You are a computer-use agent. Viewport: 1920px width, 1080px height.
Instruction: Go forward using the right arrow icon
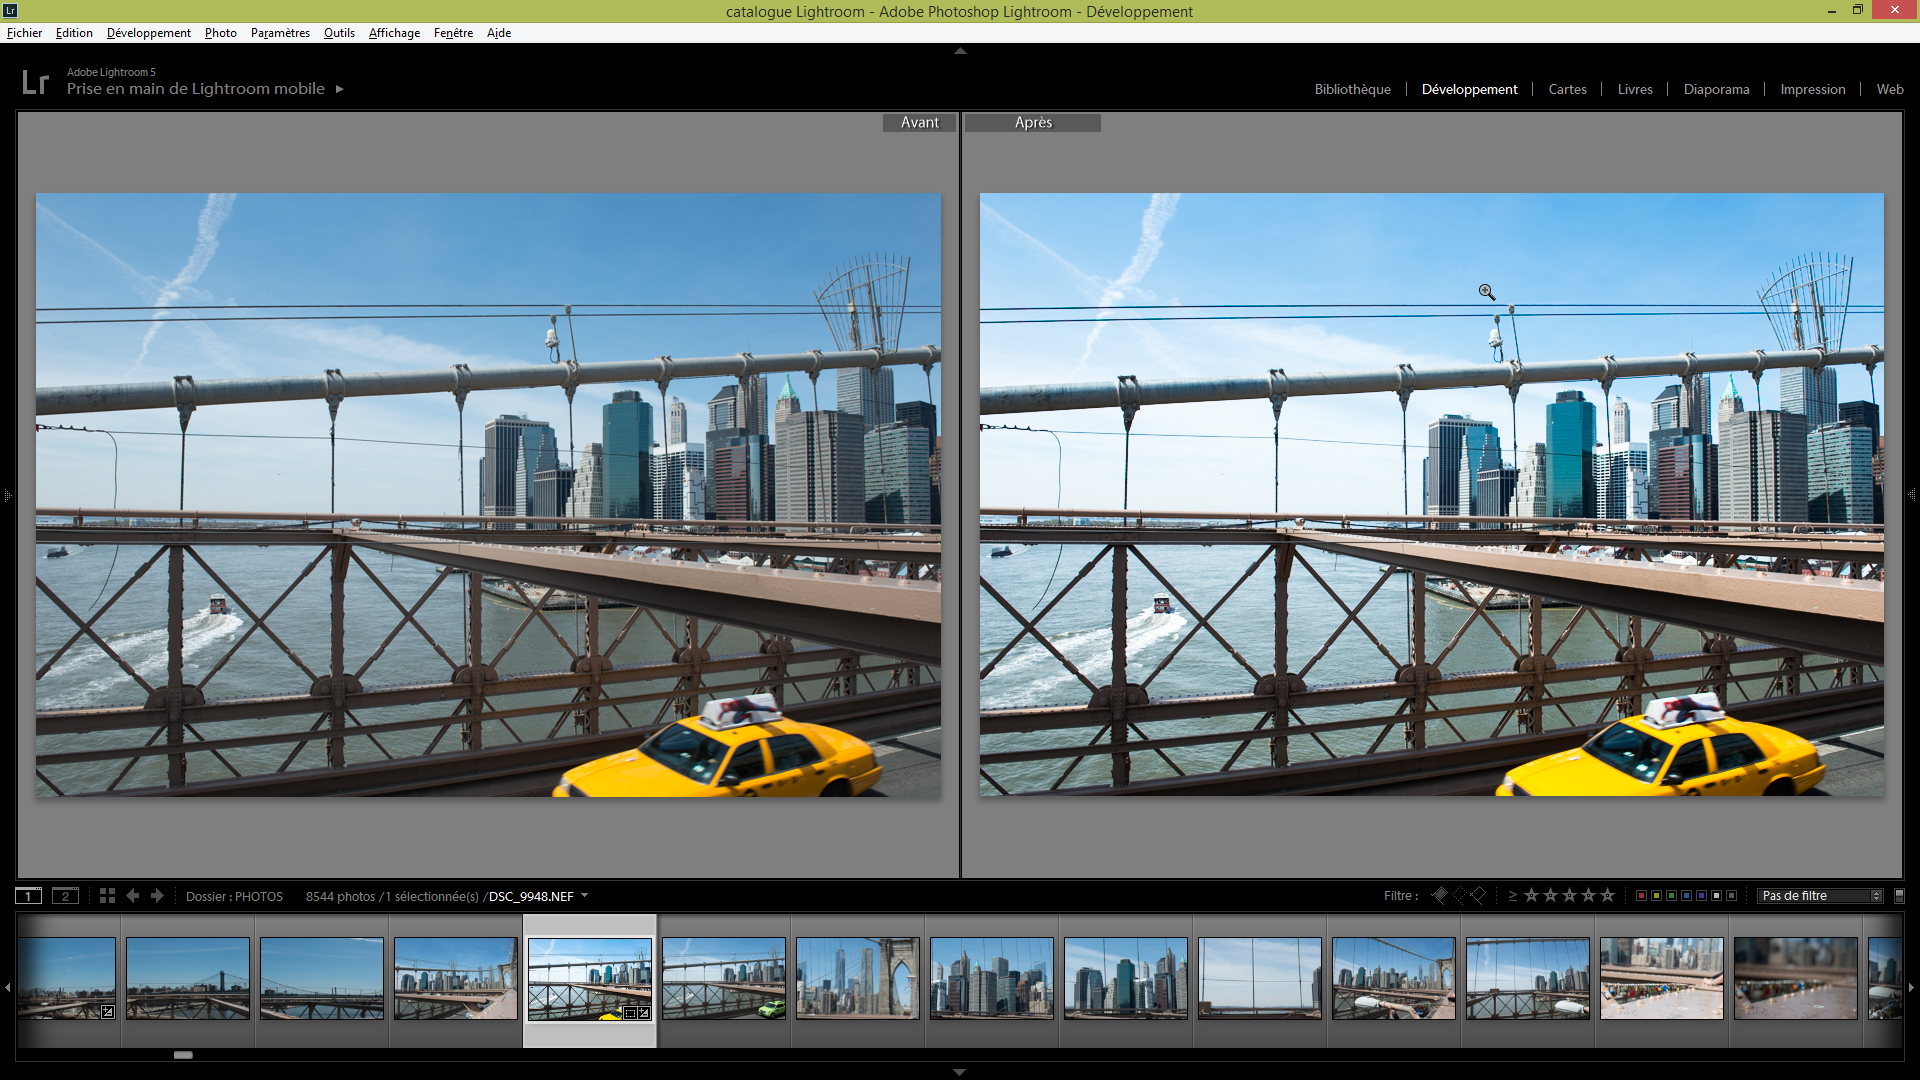(x=157, y=896)
